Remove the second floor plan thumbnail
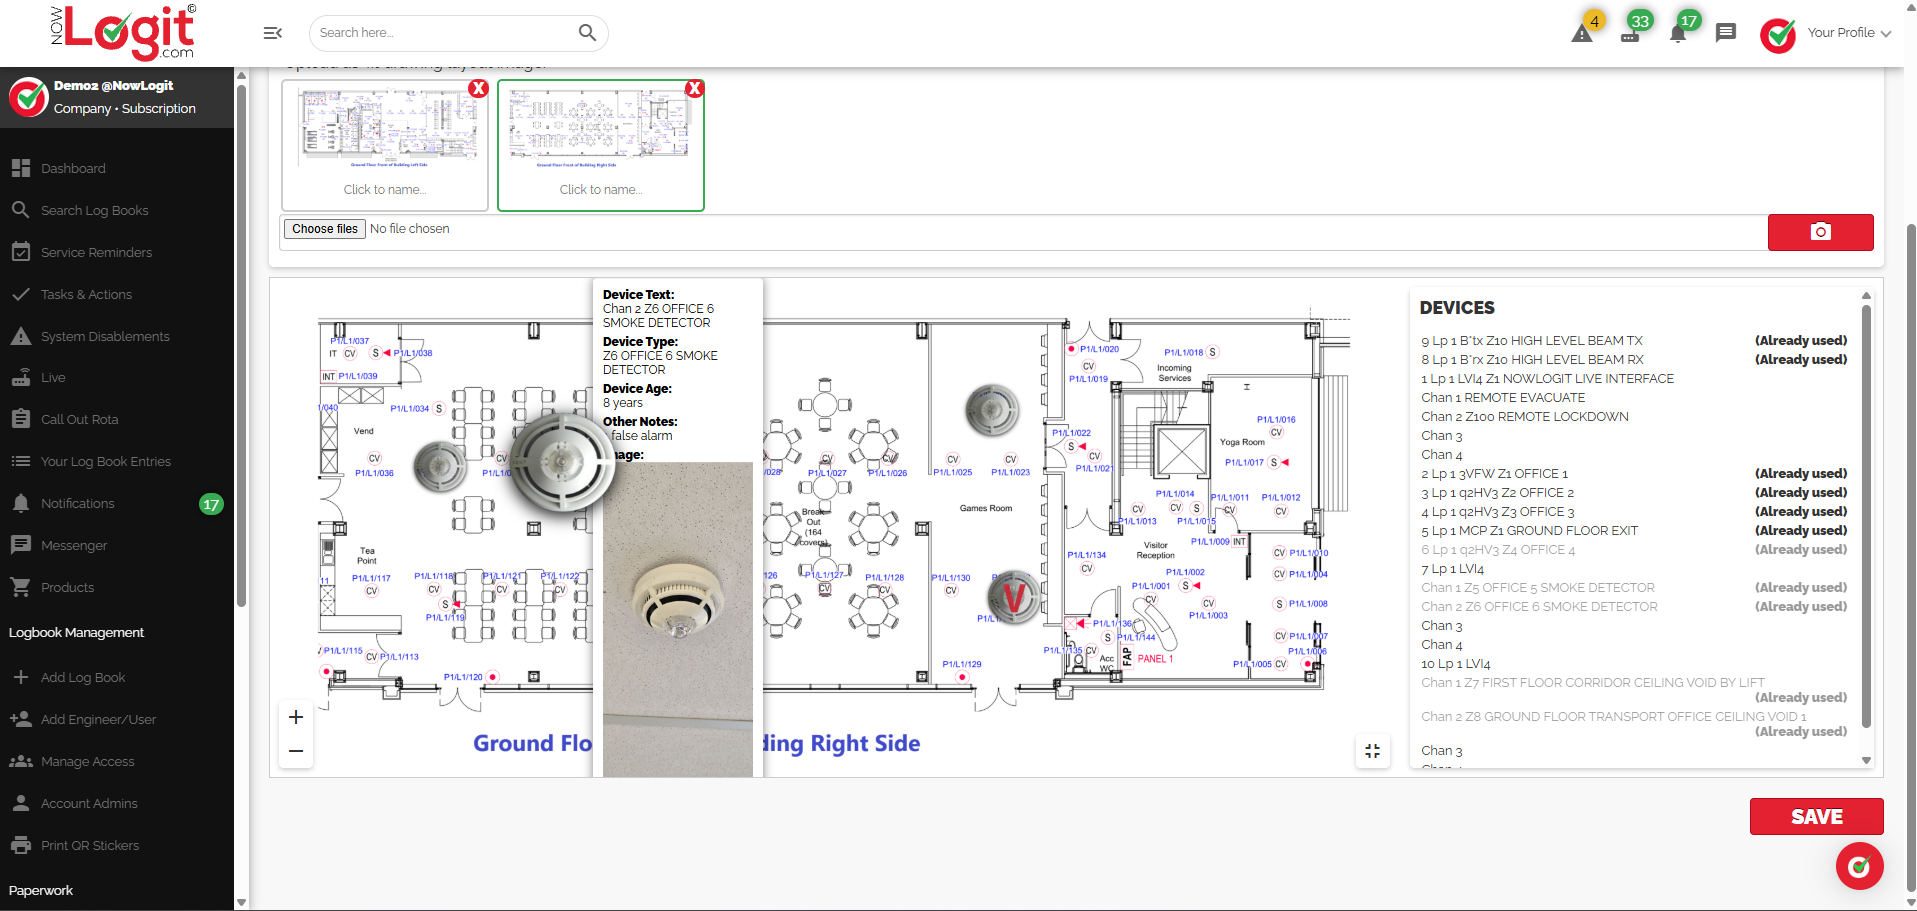Viewport: 1917px width, 911px height. pos(694,88)
